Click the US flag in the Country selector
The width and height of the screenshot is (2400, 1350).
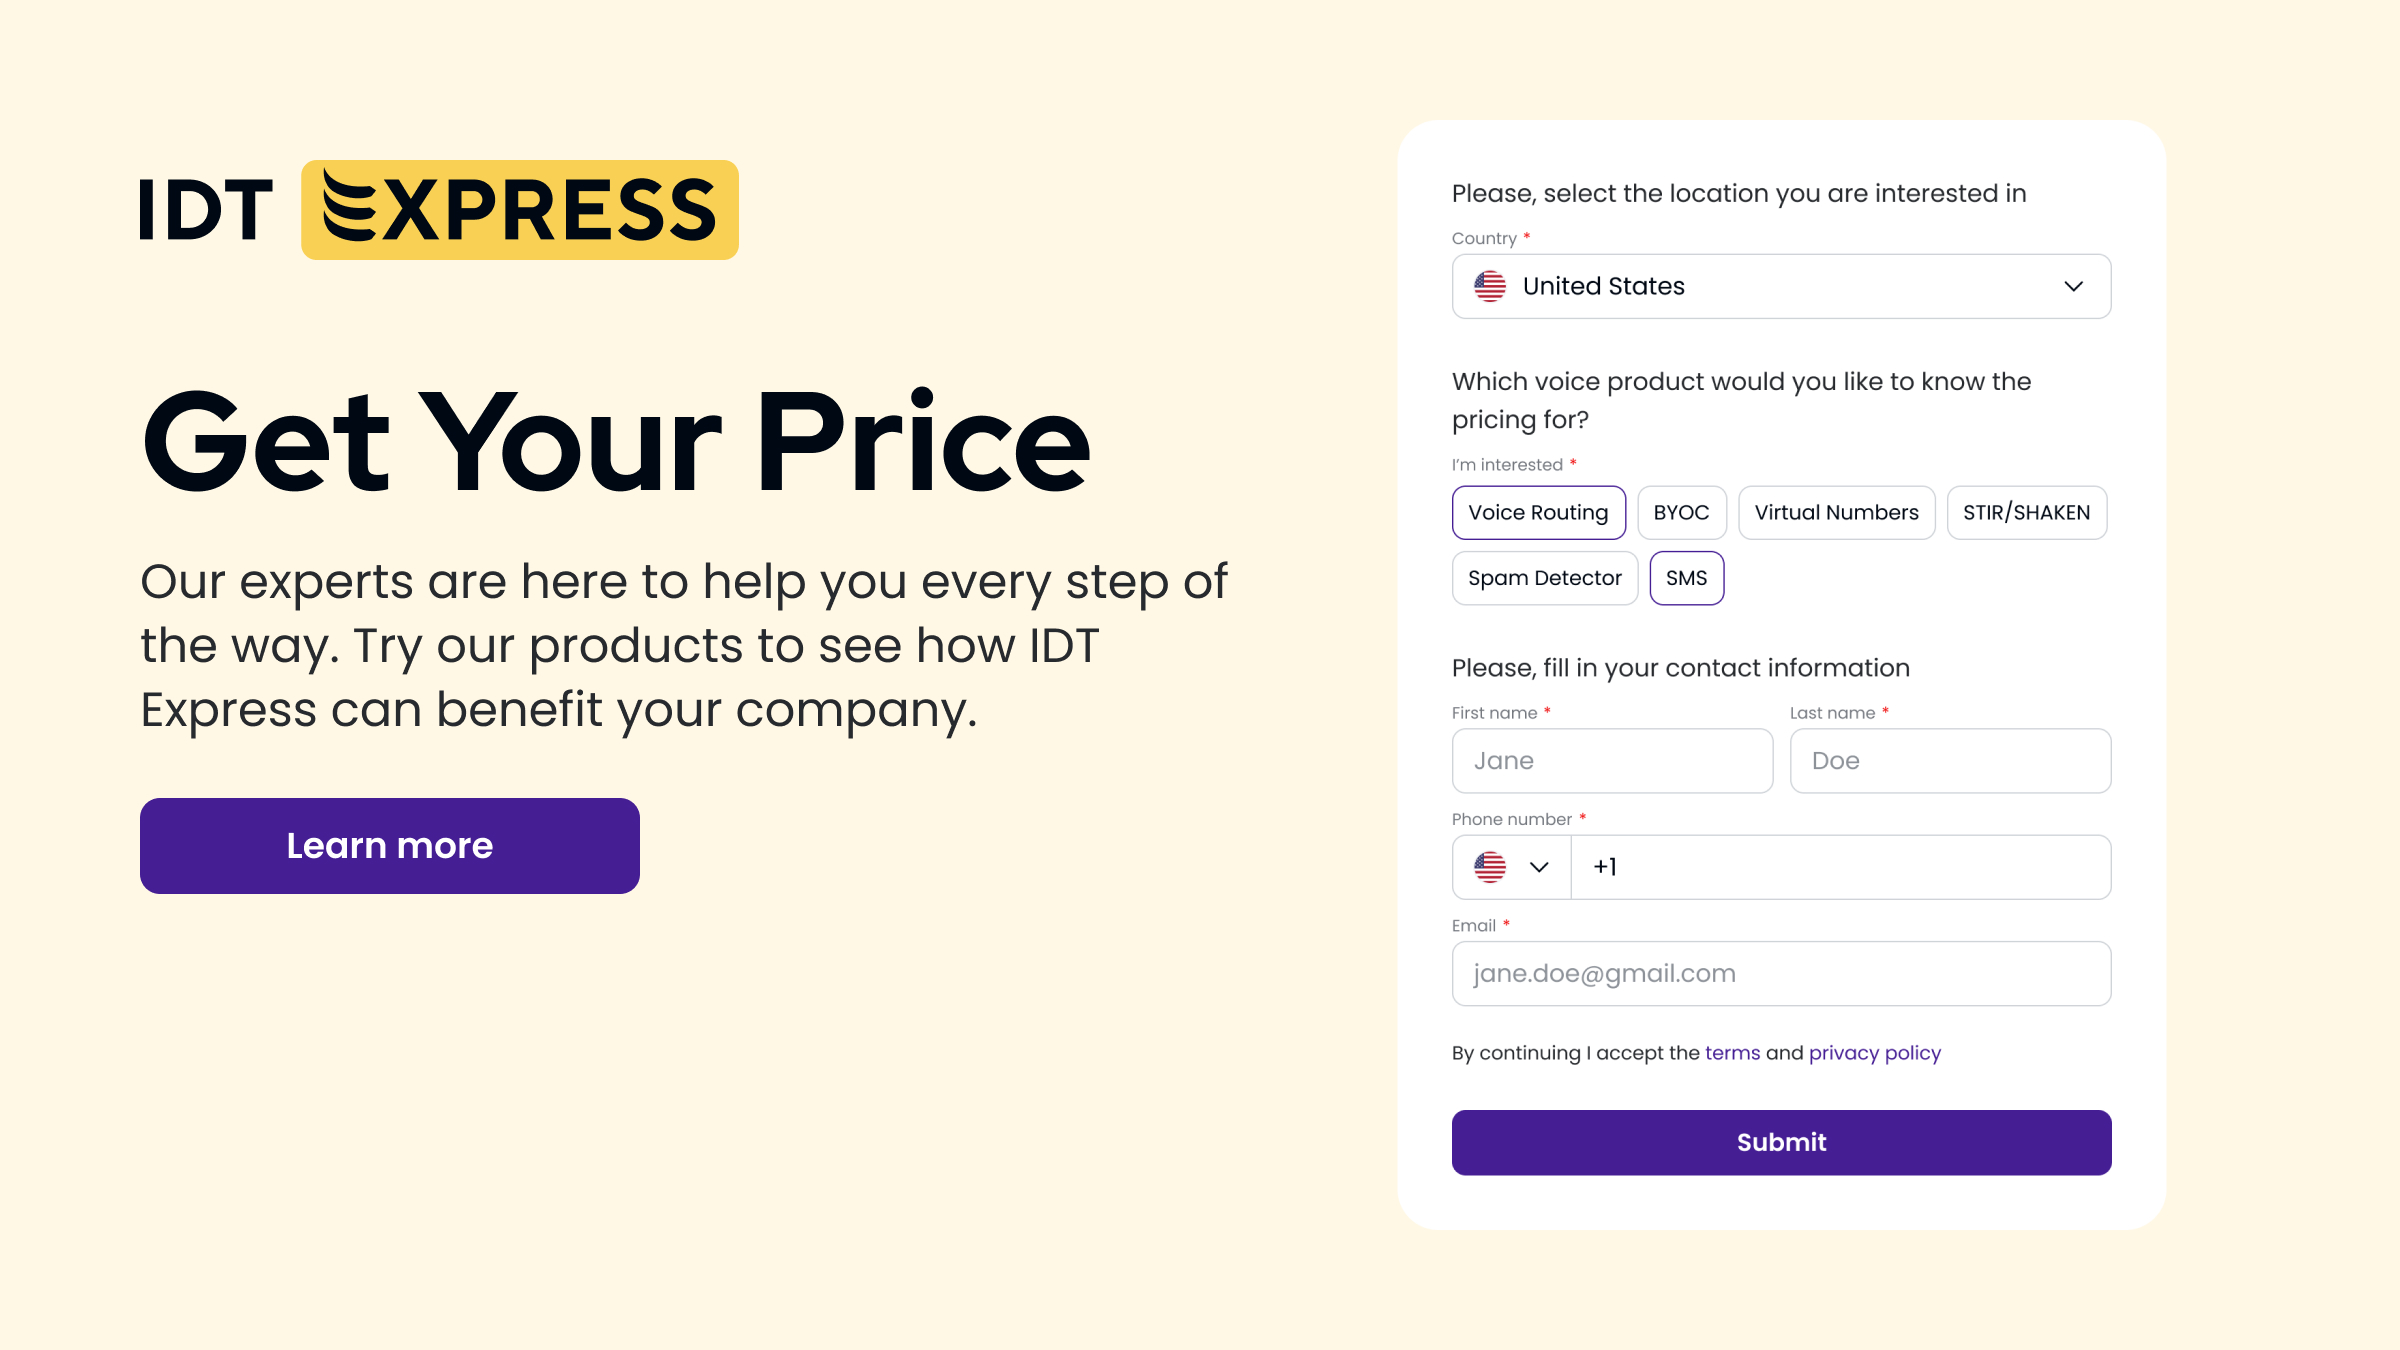click(1489, 286)
